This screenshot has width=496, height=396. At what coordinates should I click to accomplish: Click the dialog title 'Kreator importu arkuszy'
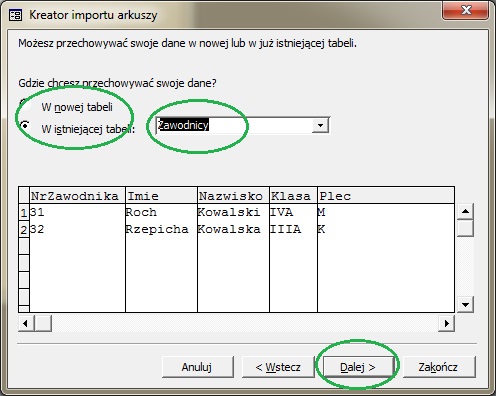pos(93,15)
